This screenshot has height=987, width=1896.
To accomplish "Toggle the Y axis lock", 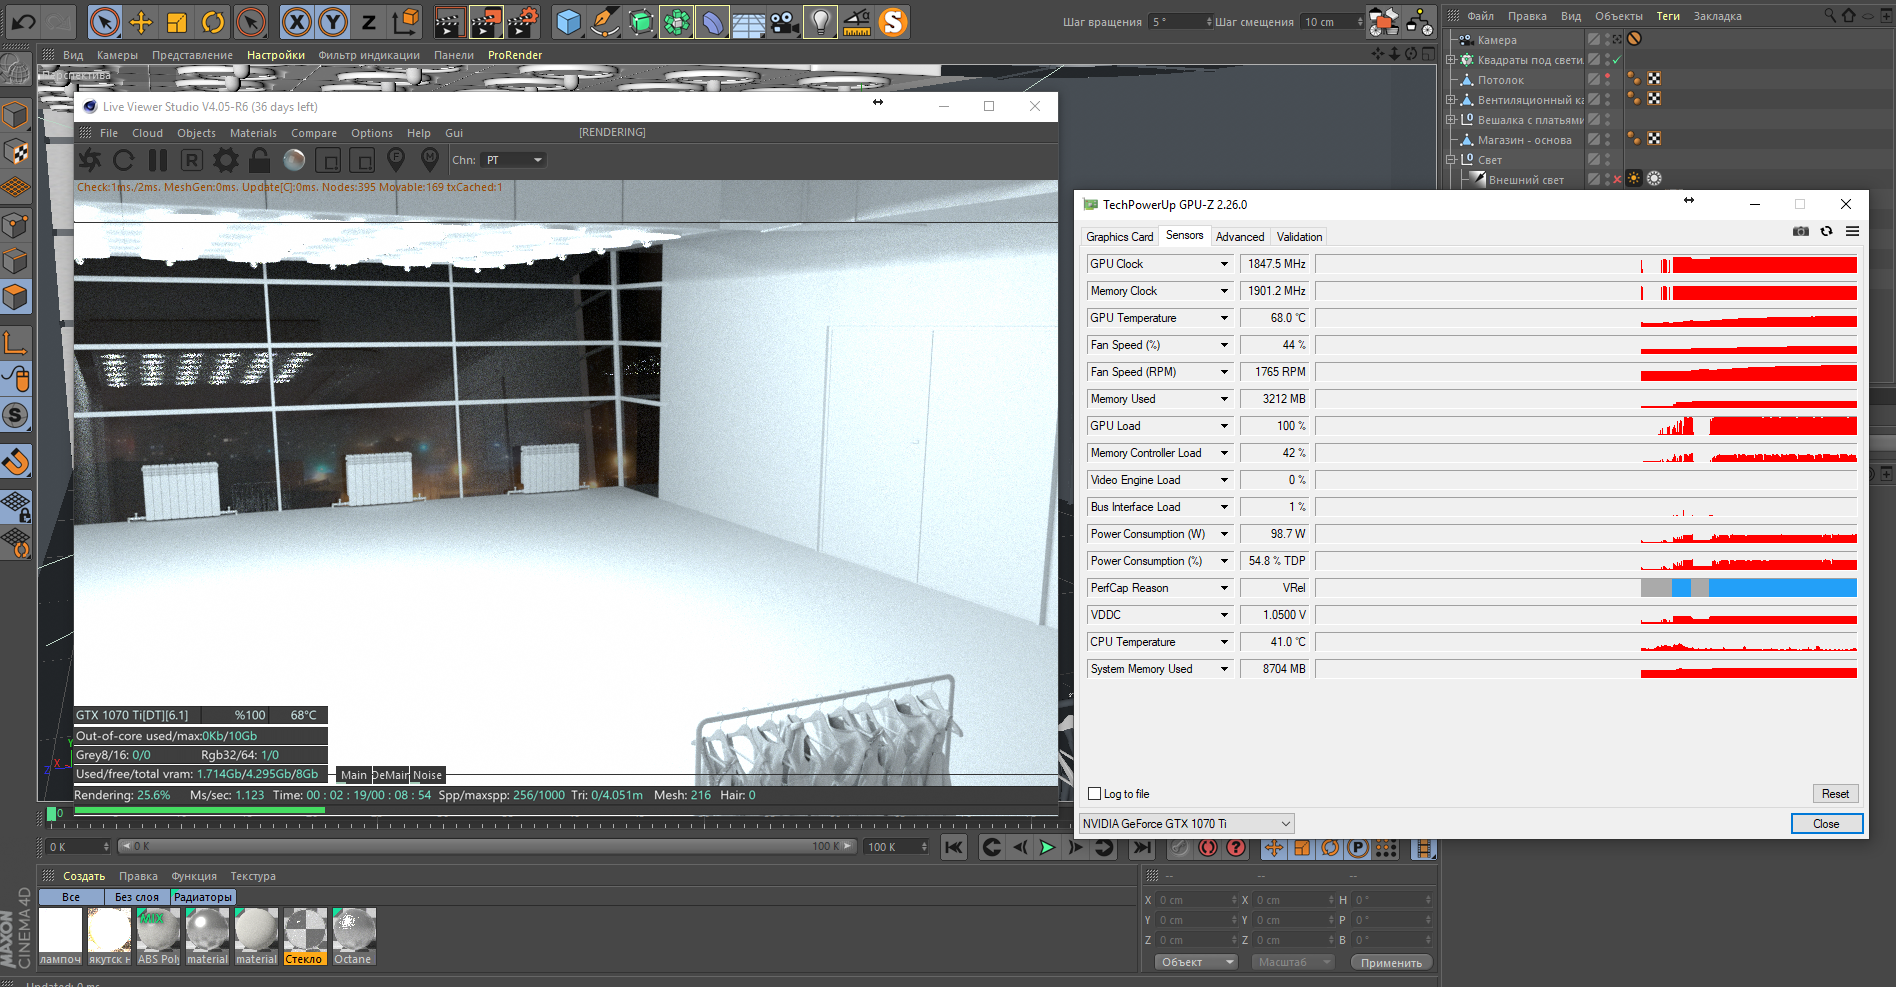I will [332, 21].
